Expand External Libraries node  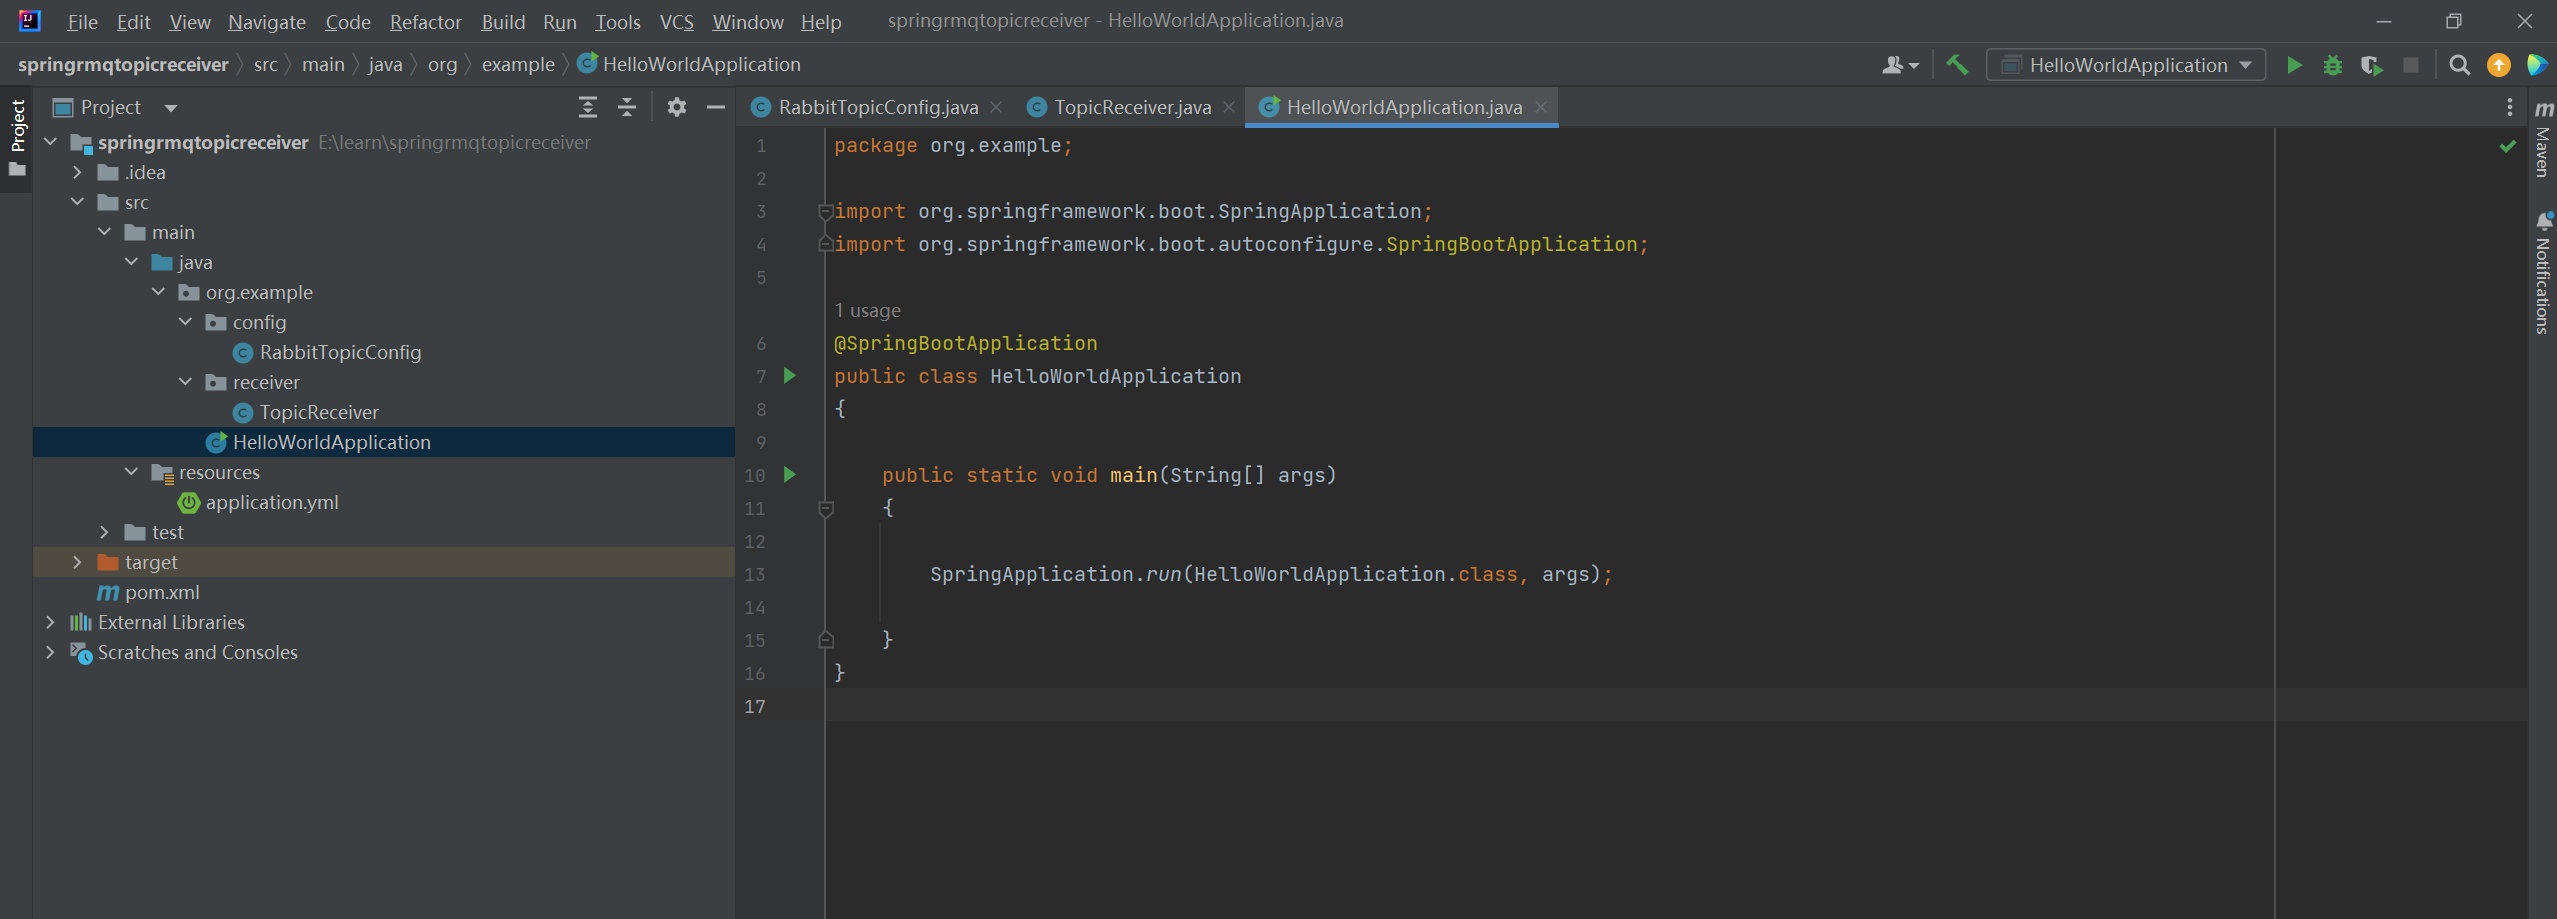(x=50, y=622)
